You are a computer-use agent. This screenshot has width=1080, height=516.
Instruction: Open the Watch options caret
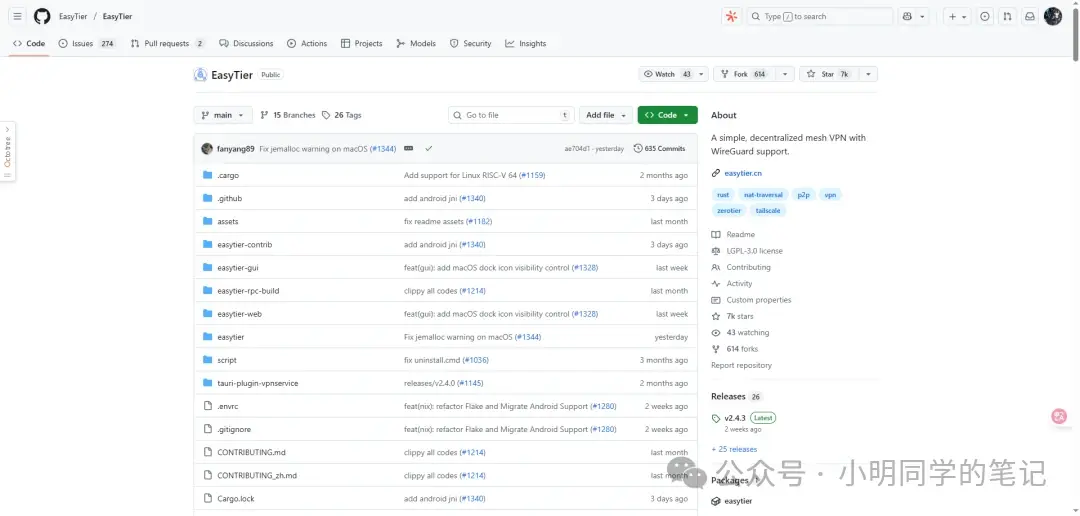[x=702, y=74]
